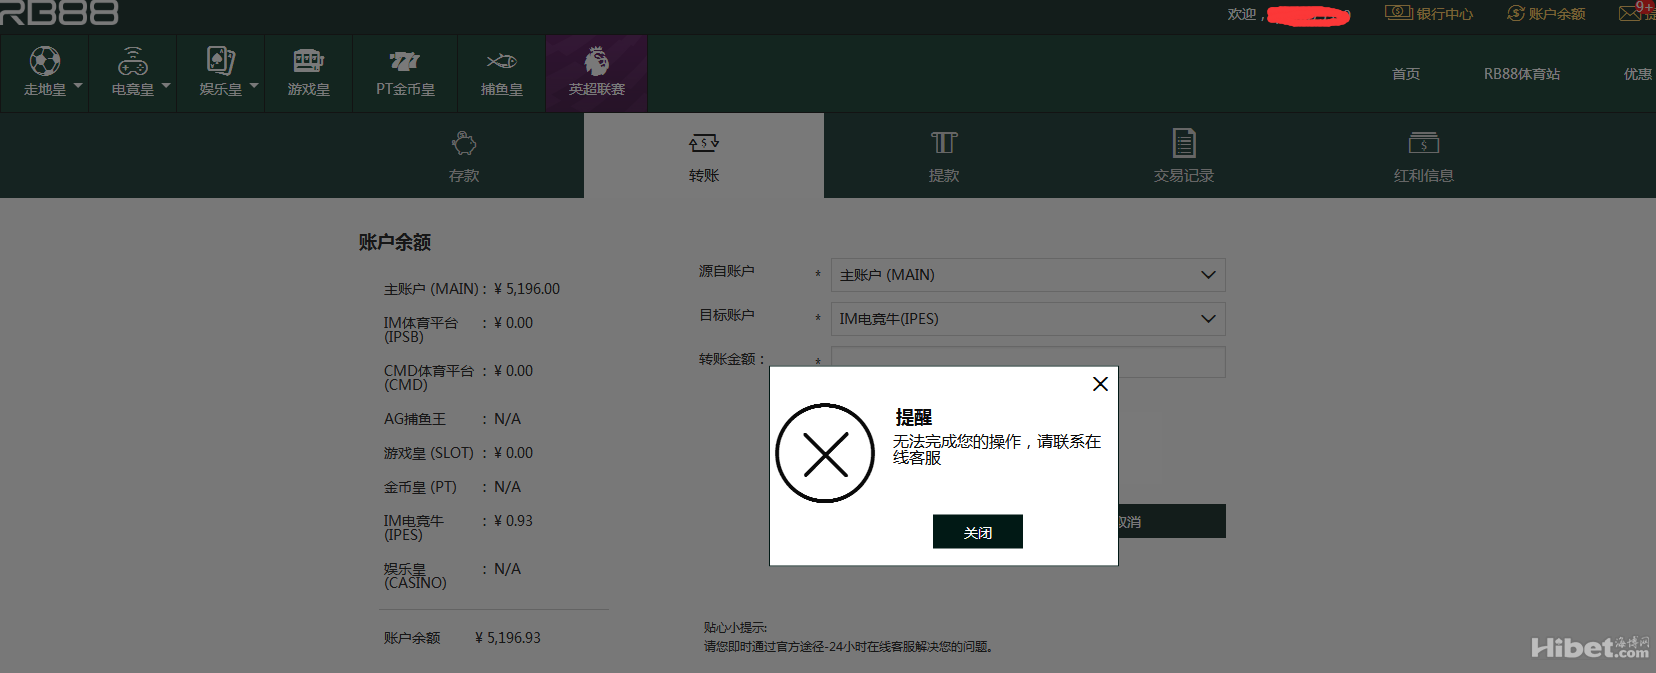Open the PT金币皇 777 icon
This screenshot has width=1656, height=673.
[x=405, y=62]
